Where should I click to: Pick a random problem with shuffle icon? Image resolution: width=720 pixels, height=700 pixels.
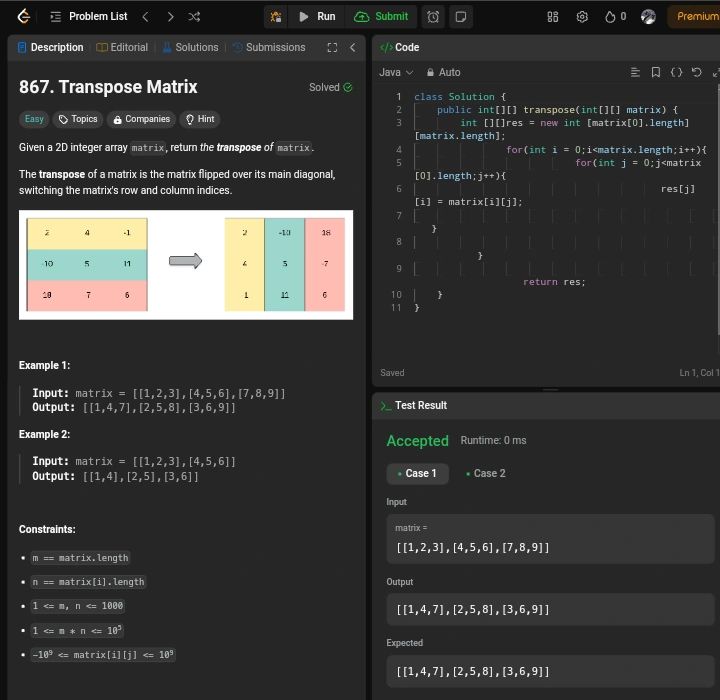(194, 16)
